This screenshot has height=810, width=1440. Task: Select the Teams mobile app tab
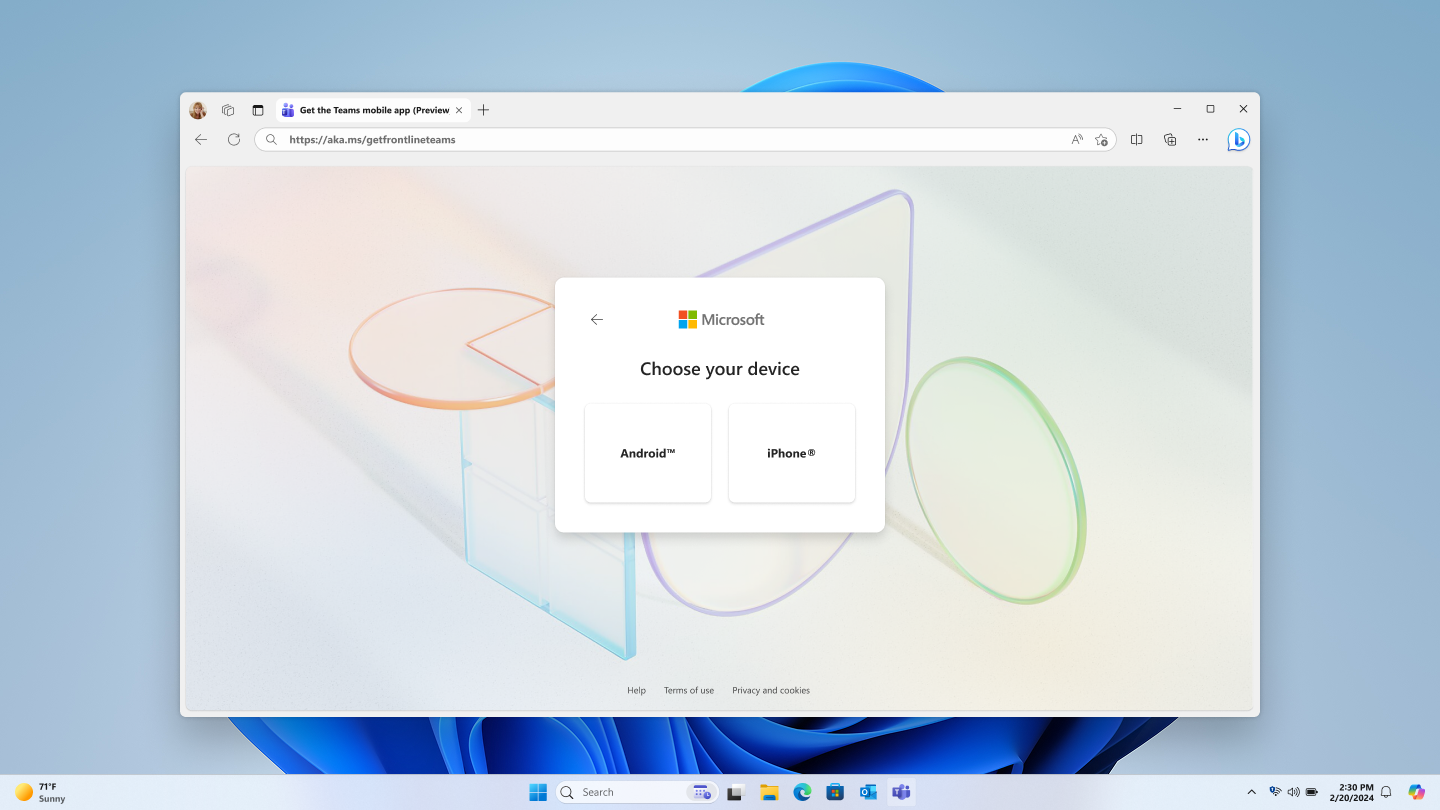pos(370,110)
